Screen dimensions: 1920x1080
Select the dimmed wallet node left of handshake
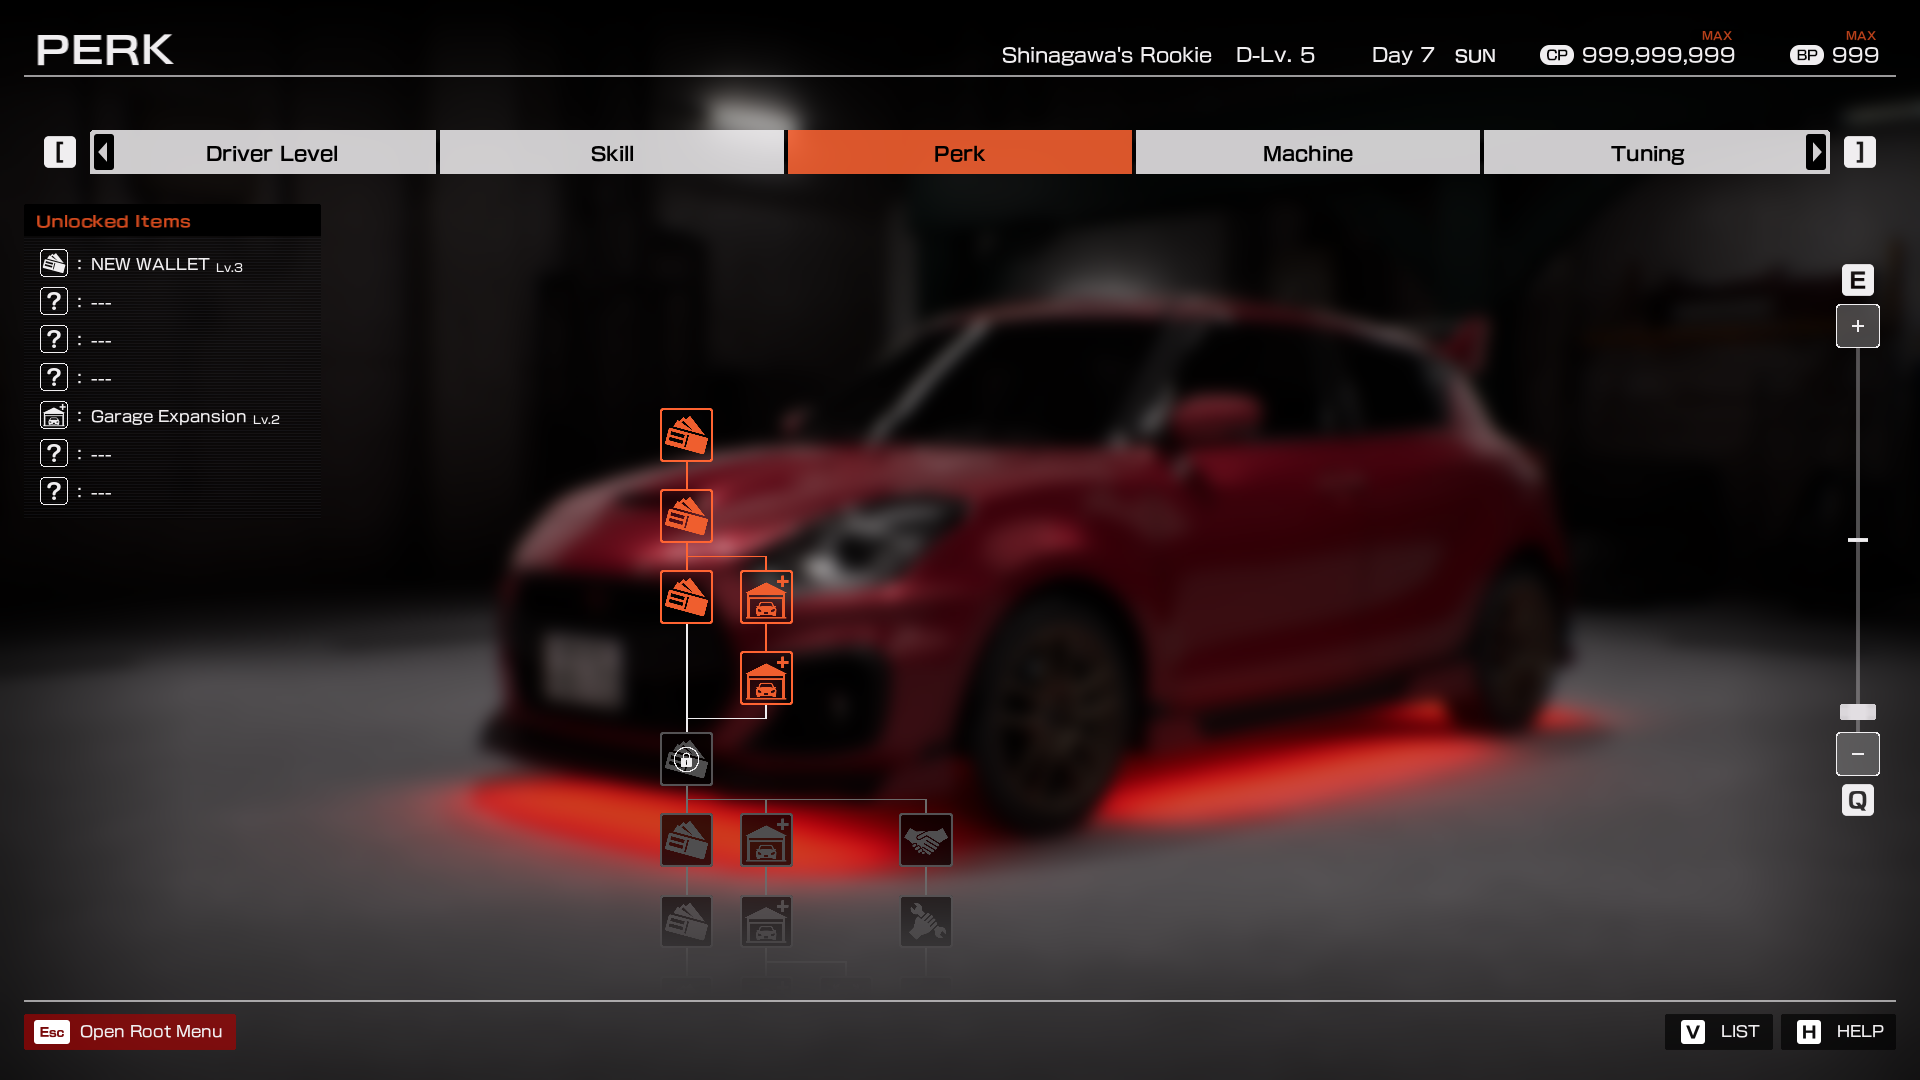pos(686,840)
